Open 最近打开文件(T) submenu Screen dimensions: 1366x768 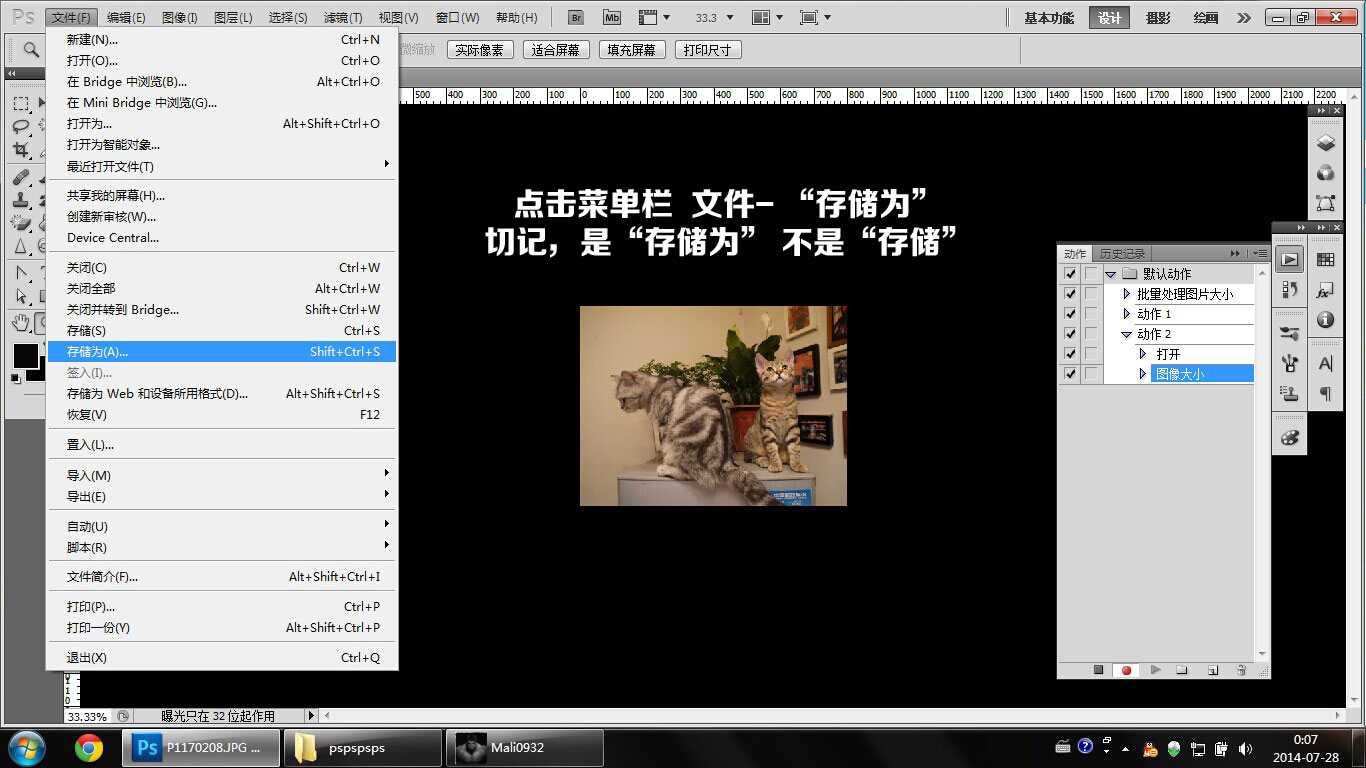point(222,166)
